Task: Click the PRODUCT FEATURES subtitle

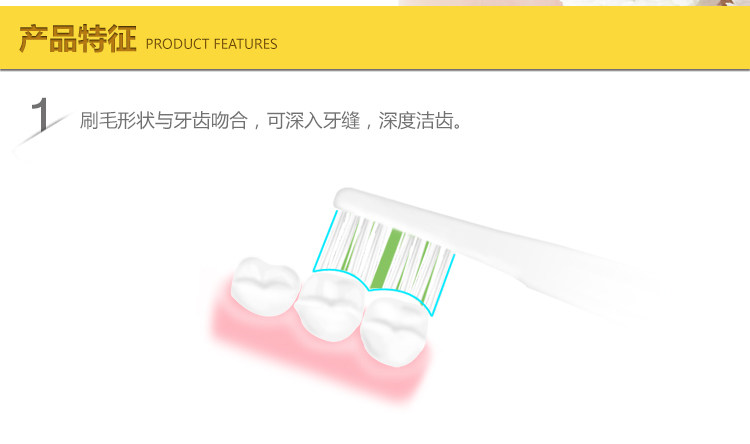Action: click(211, 44)
